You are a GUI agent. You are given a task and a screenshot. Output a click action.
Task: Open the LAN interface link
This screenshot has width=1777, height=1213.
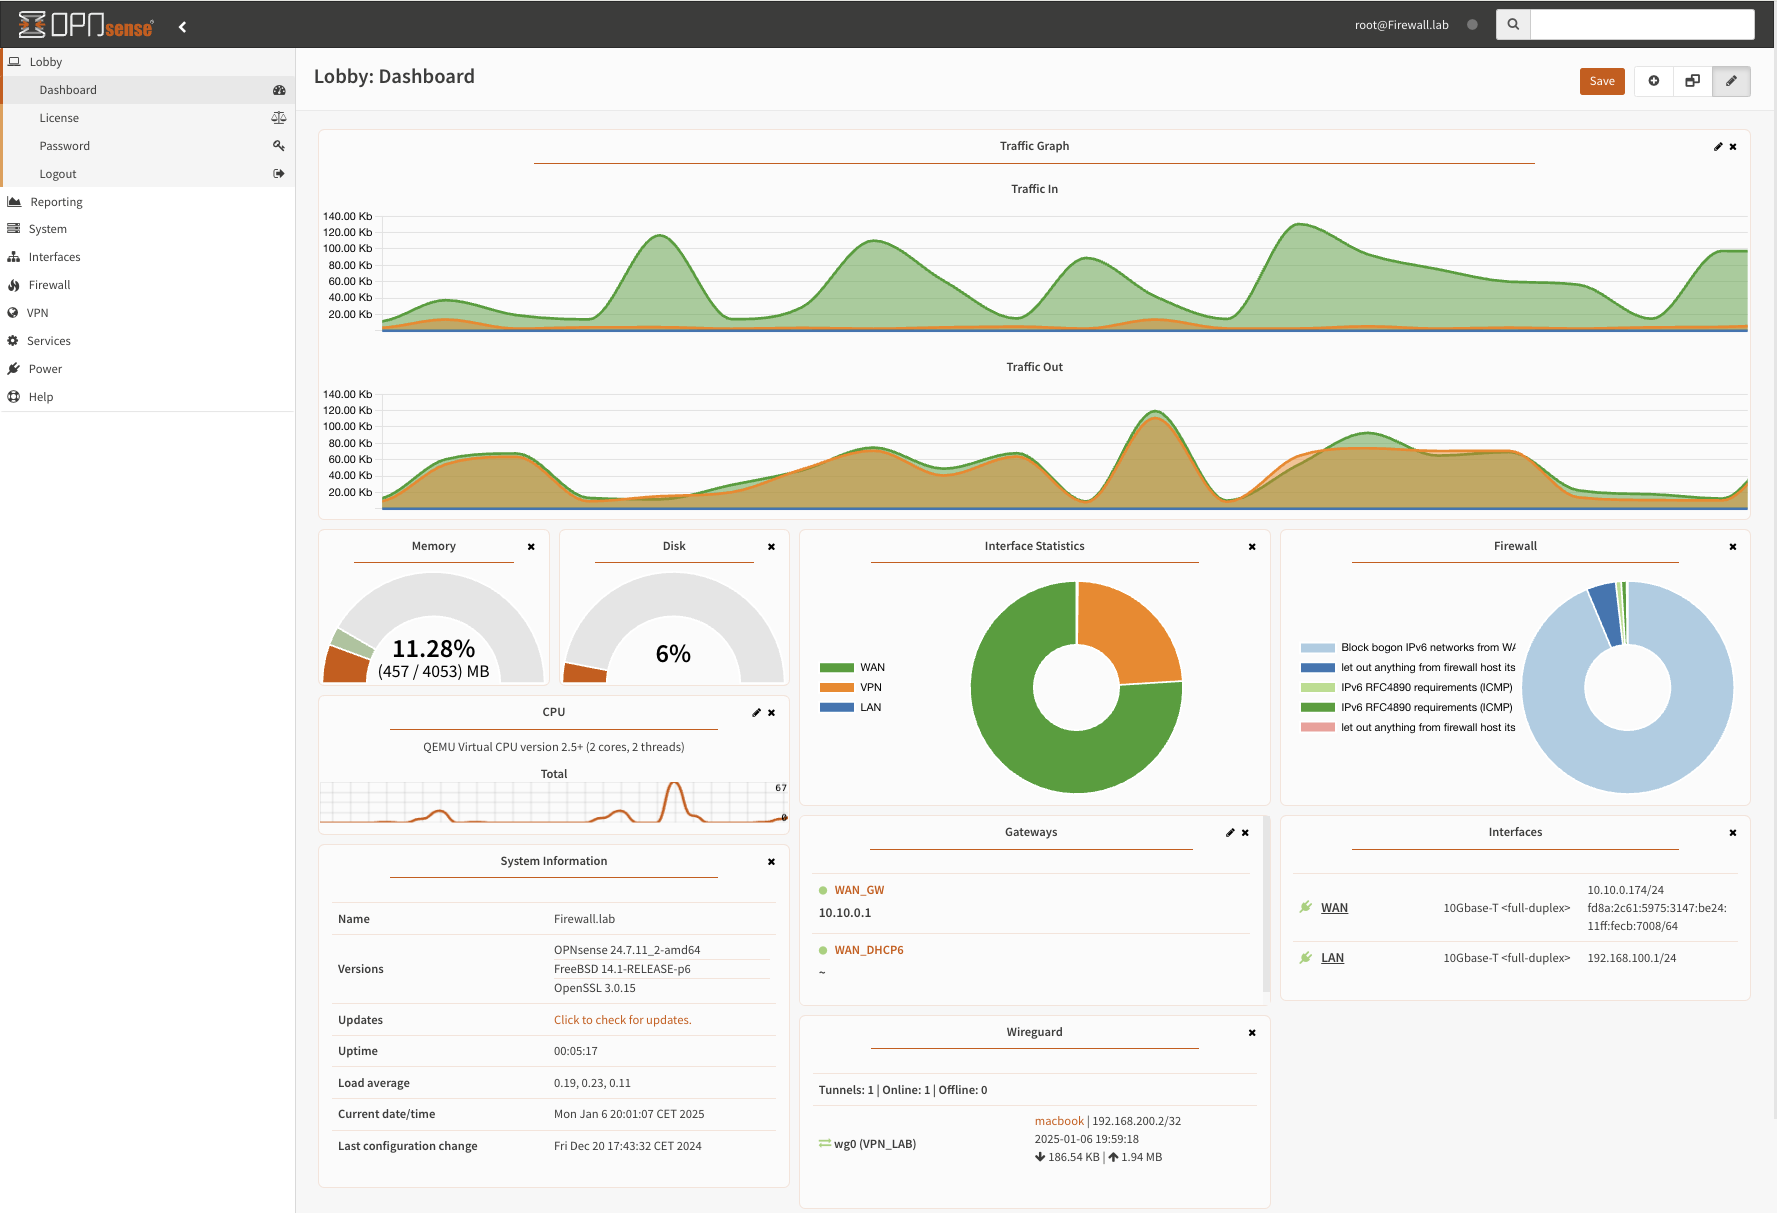pos(1332,958)
